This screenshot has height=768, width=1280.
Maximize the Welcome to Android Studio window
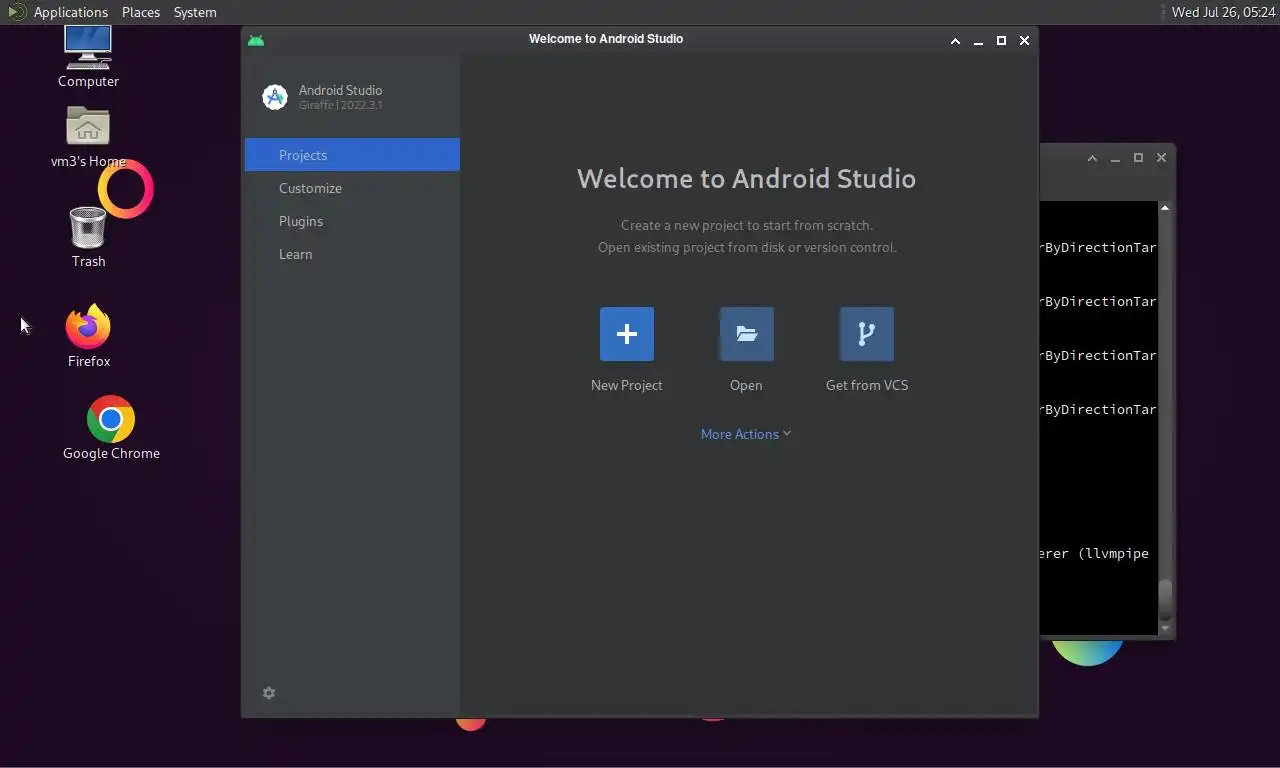(1001, 40)
